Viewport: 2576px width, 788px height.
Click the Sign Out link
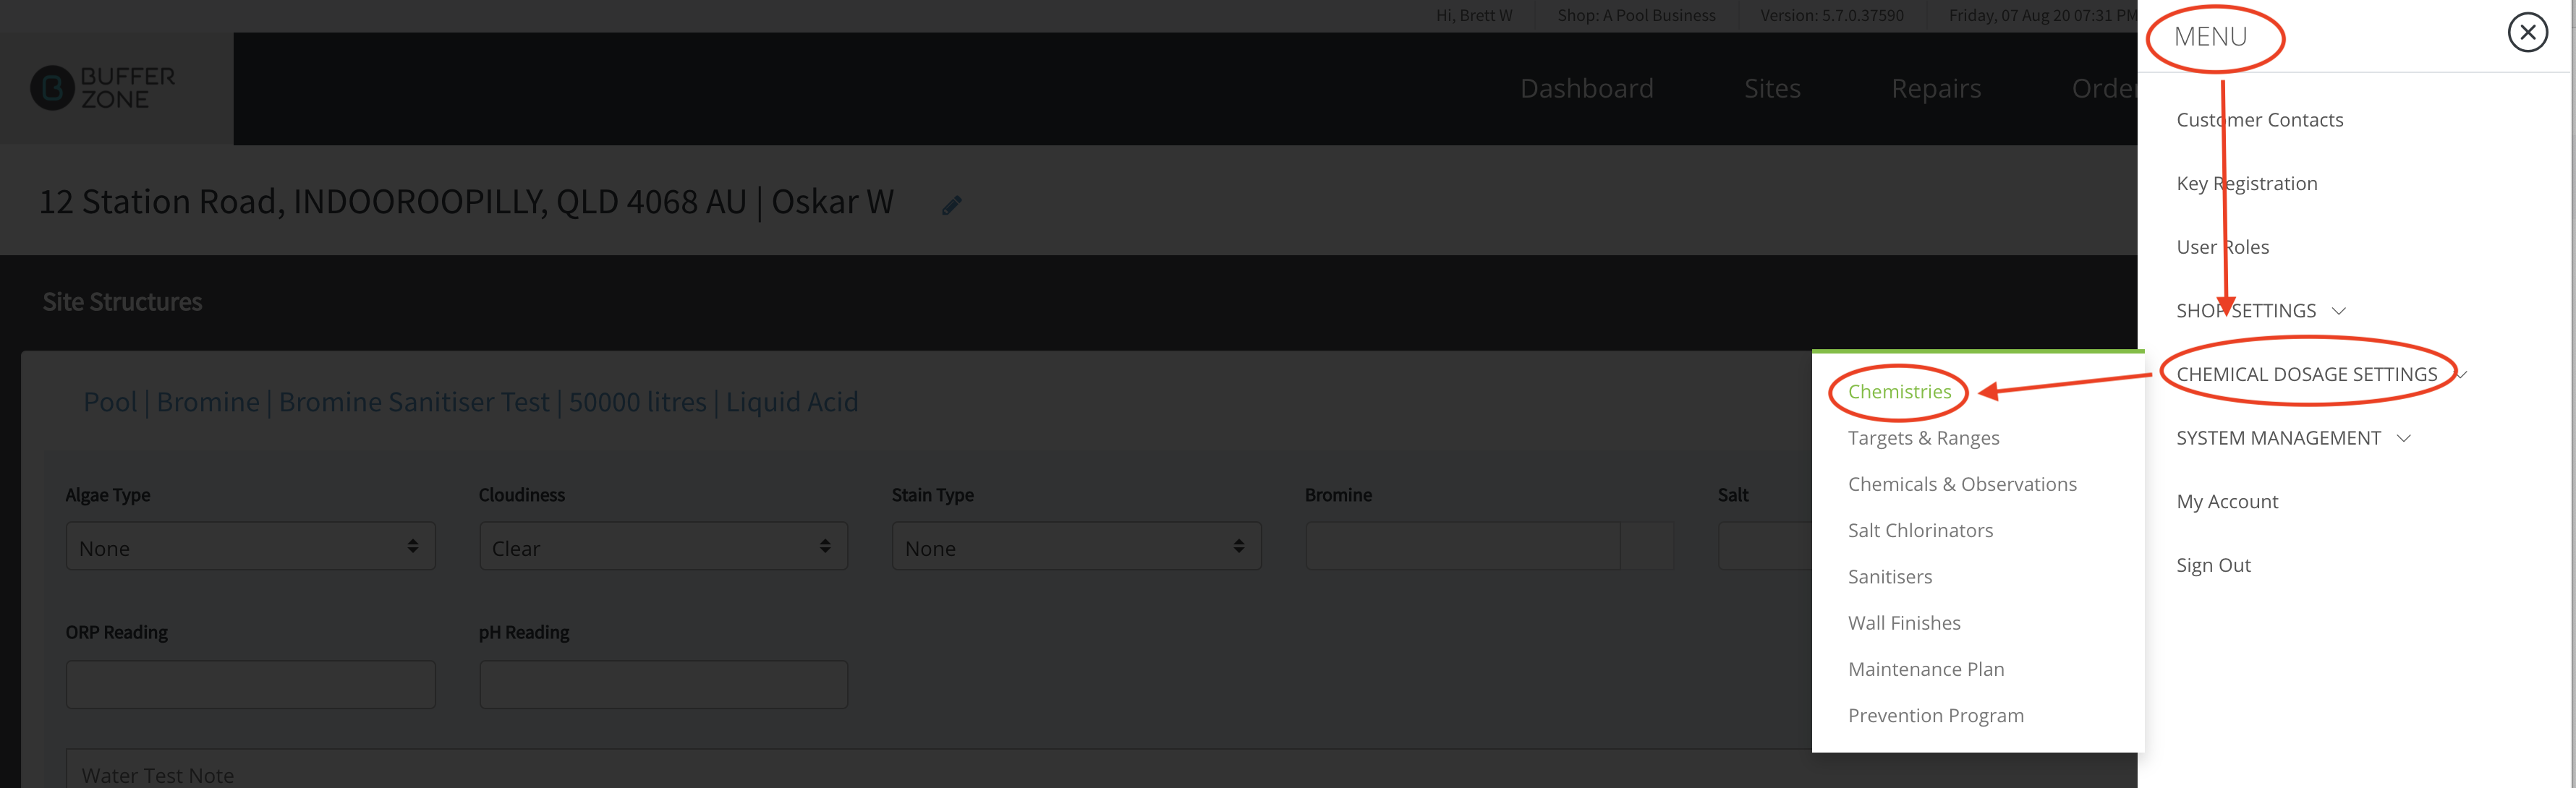pos(2213,565)
